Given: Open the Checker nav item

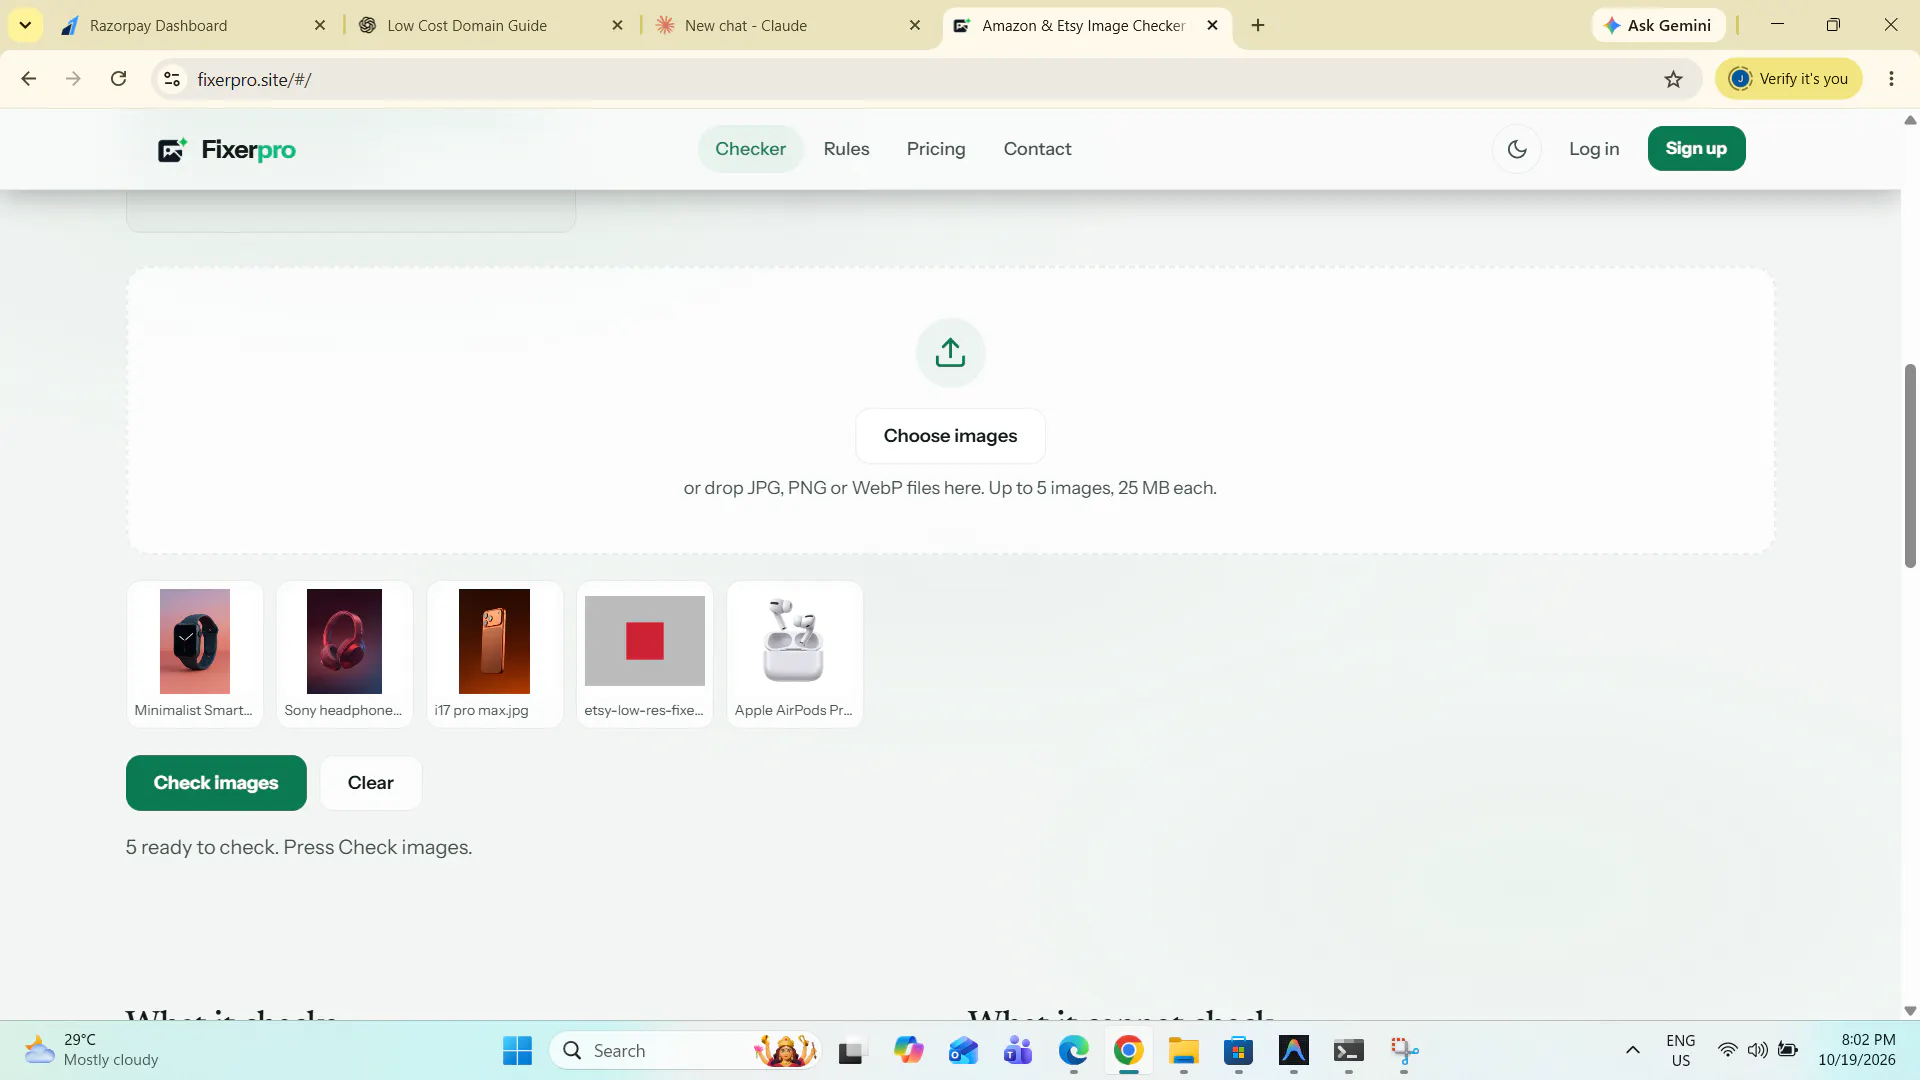Looking at the screenshot, I should (x=750, y=149).
